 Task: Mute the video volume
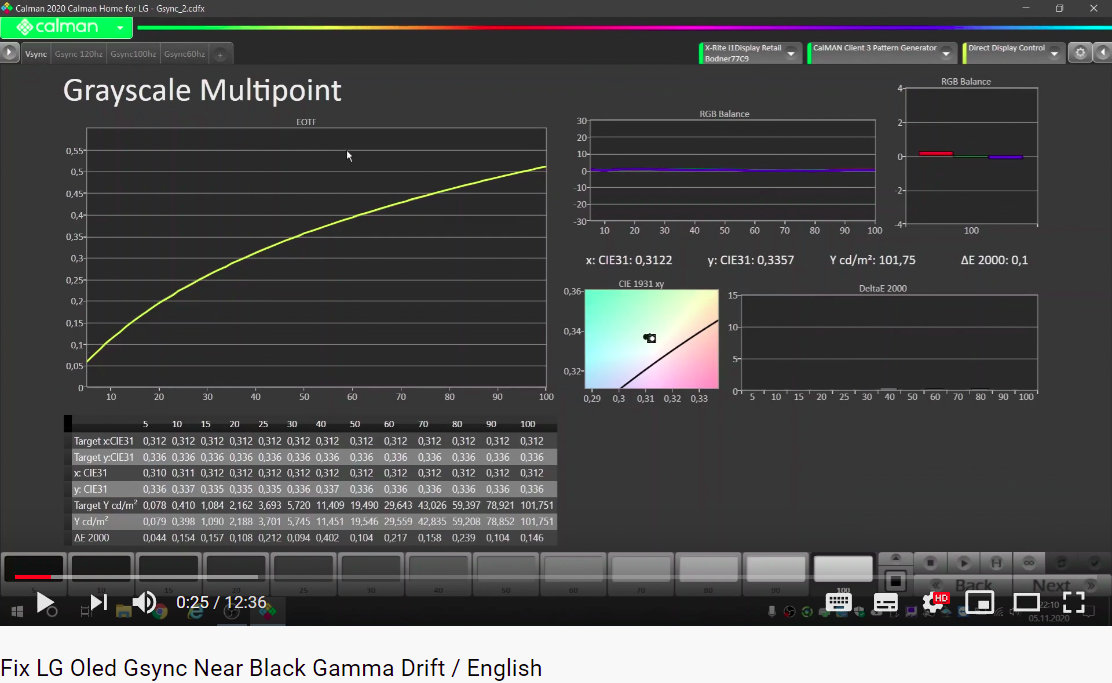(x=145, y=602)
